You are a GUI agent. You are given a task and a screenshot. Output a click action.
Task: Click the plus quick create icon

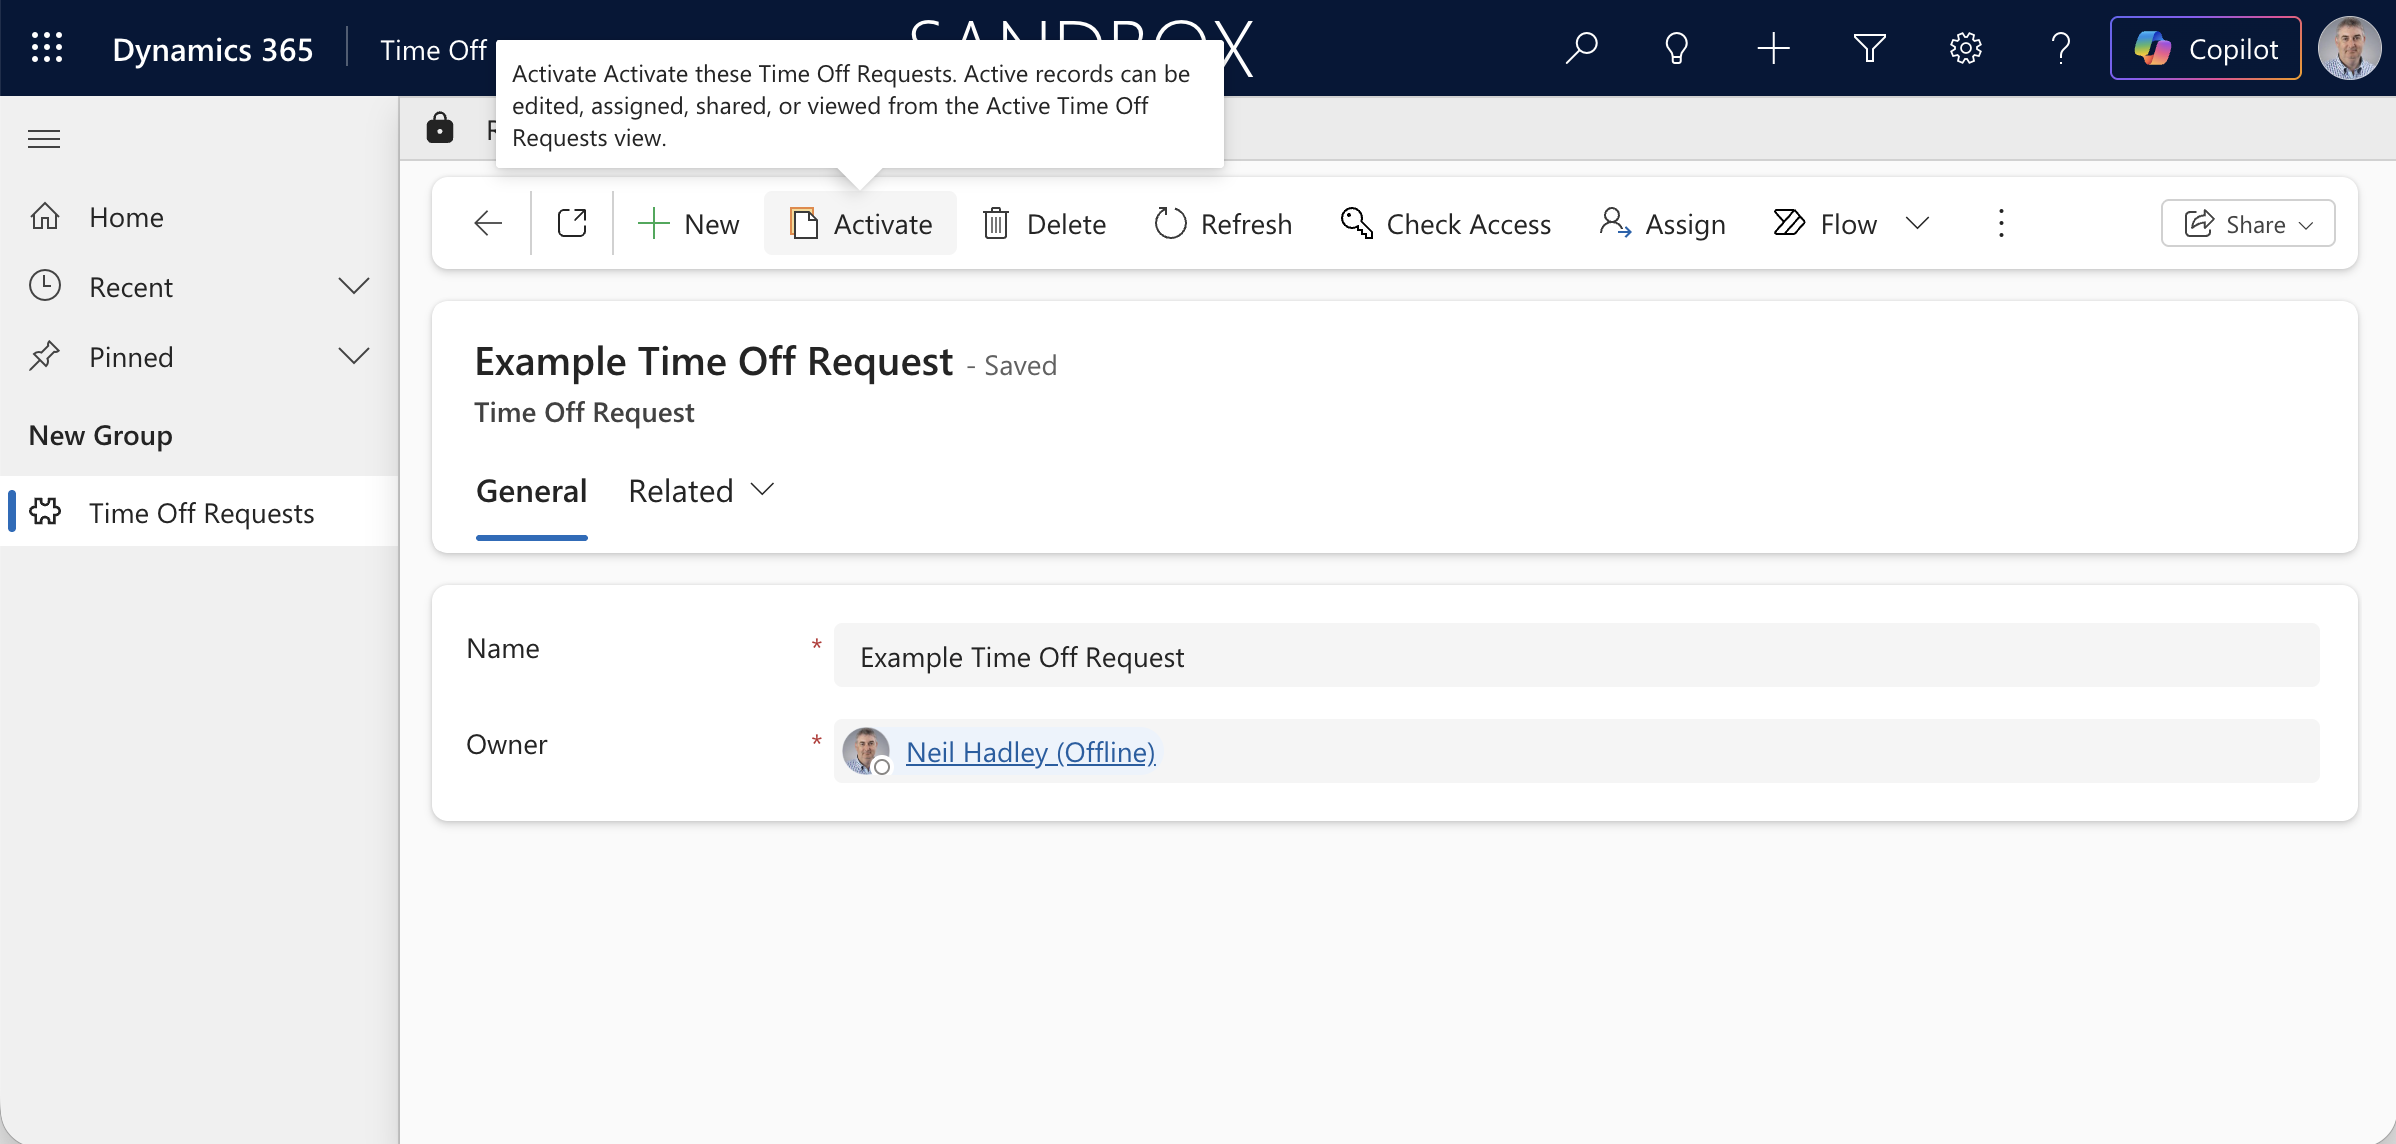click(x=1773, y=48)
